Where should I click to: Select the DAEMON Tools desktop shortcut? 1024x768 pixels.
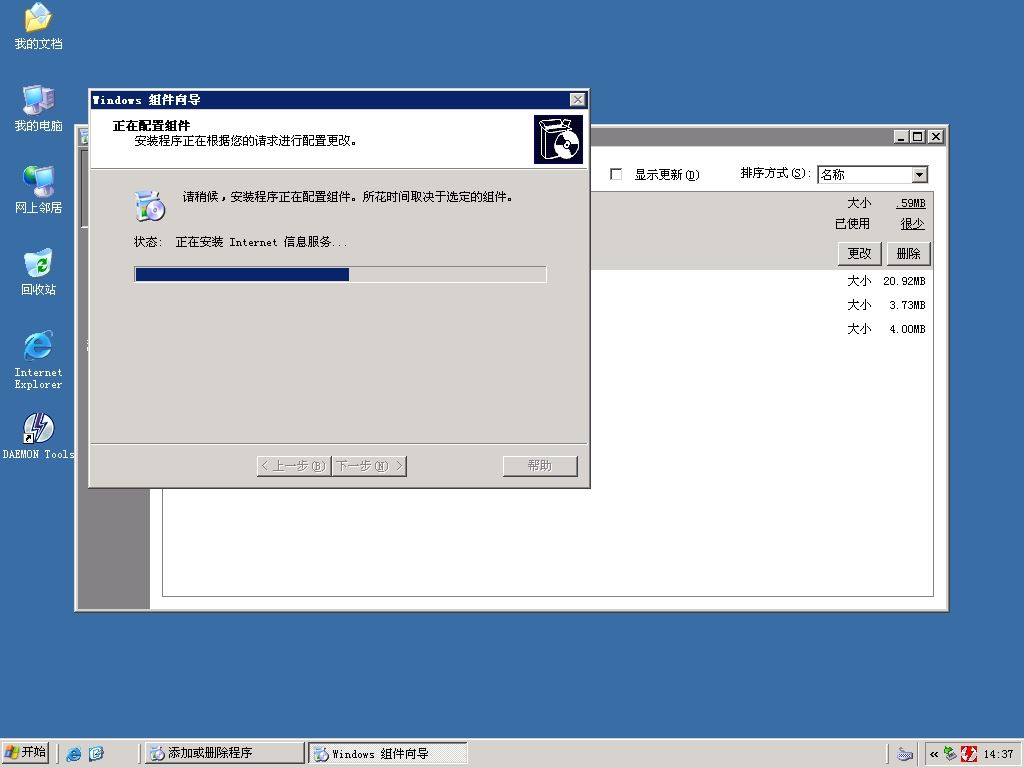tap(38, 436)
